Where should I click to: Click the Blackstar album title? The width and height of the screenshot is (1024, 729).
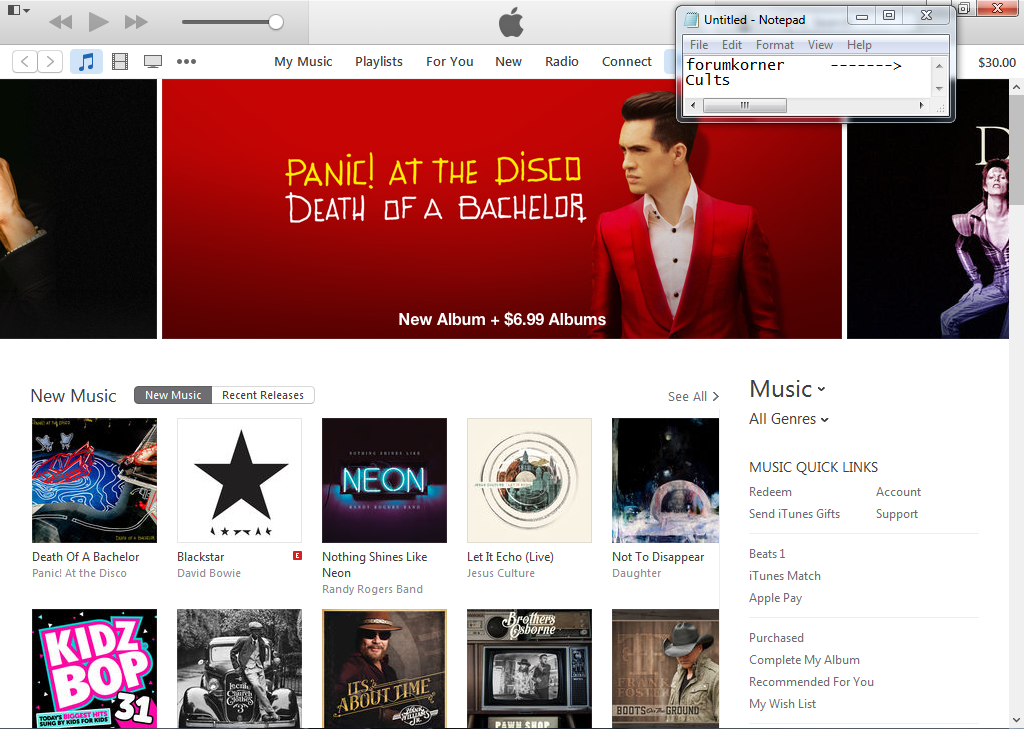tap(200, 557)
